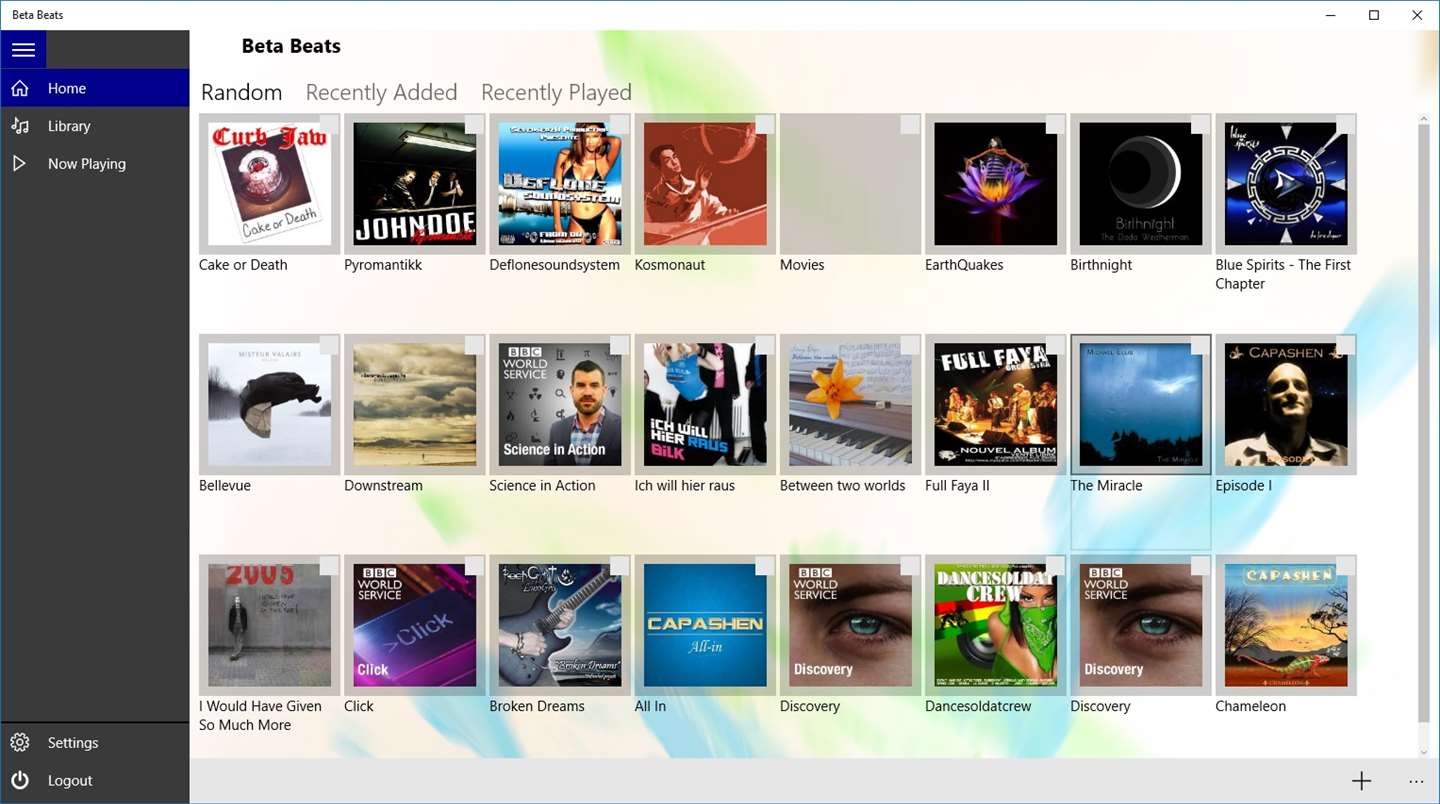Click the scrollbar up arrow
Screen dimensions: 1440x804
tap(1424, 119)
